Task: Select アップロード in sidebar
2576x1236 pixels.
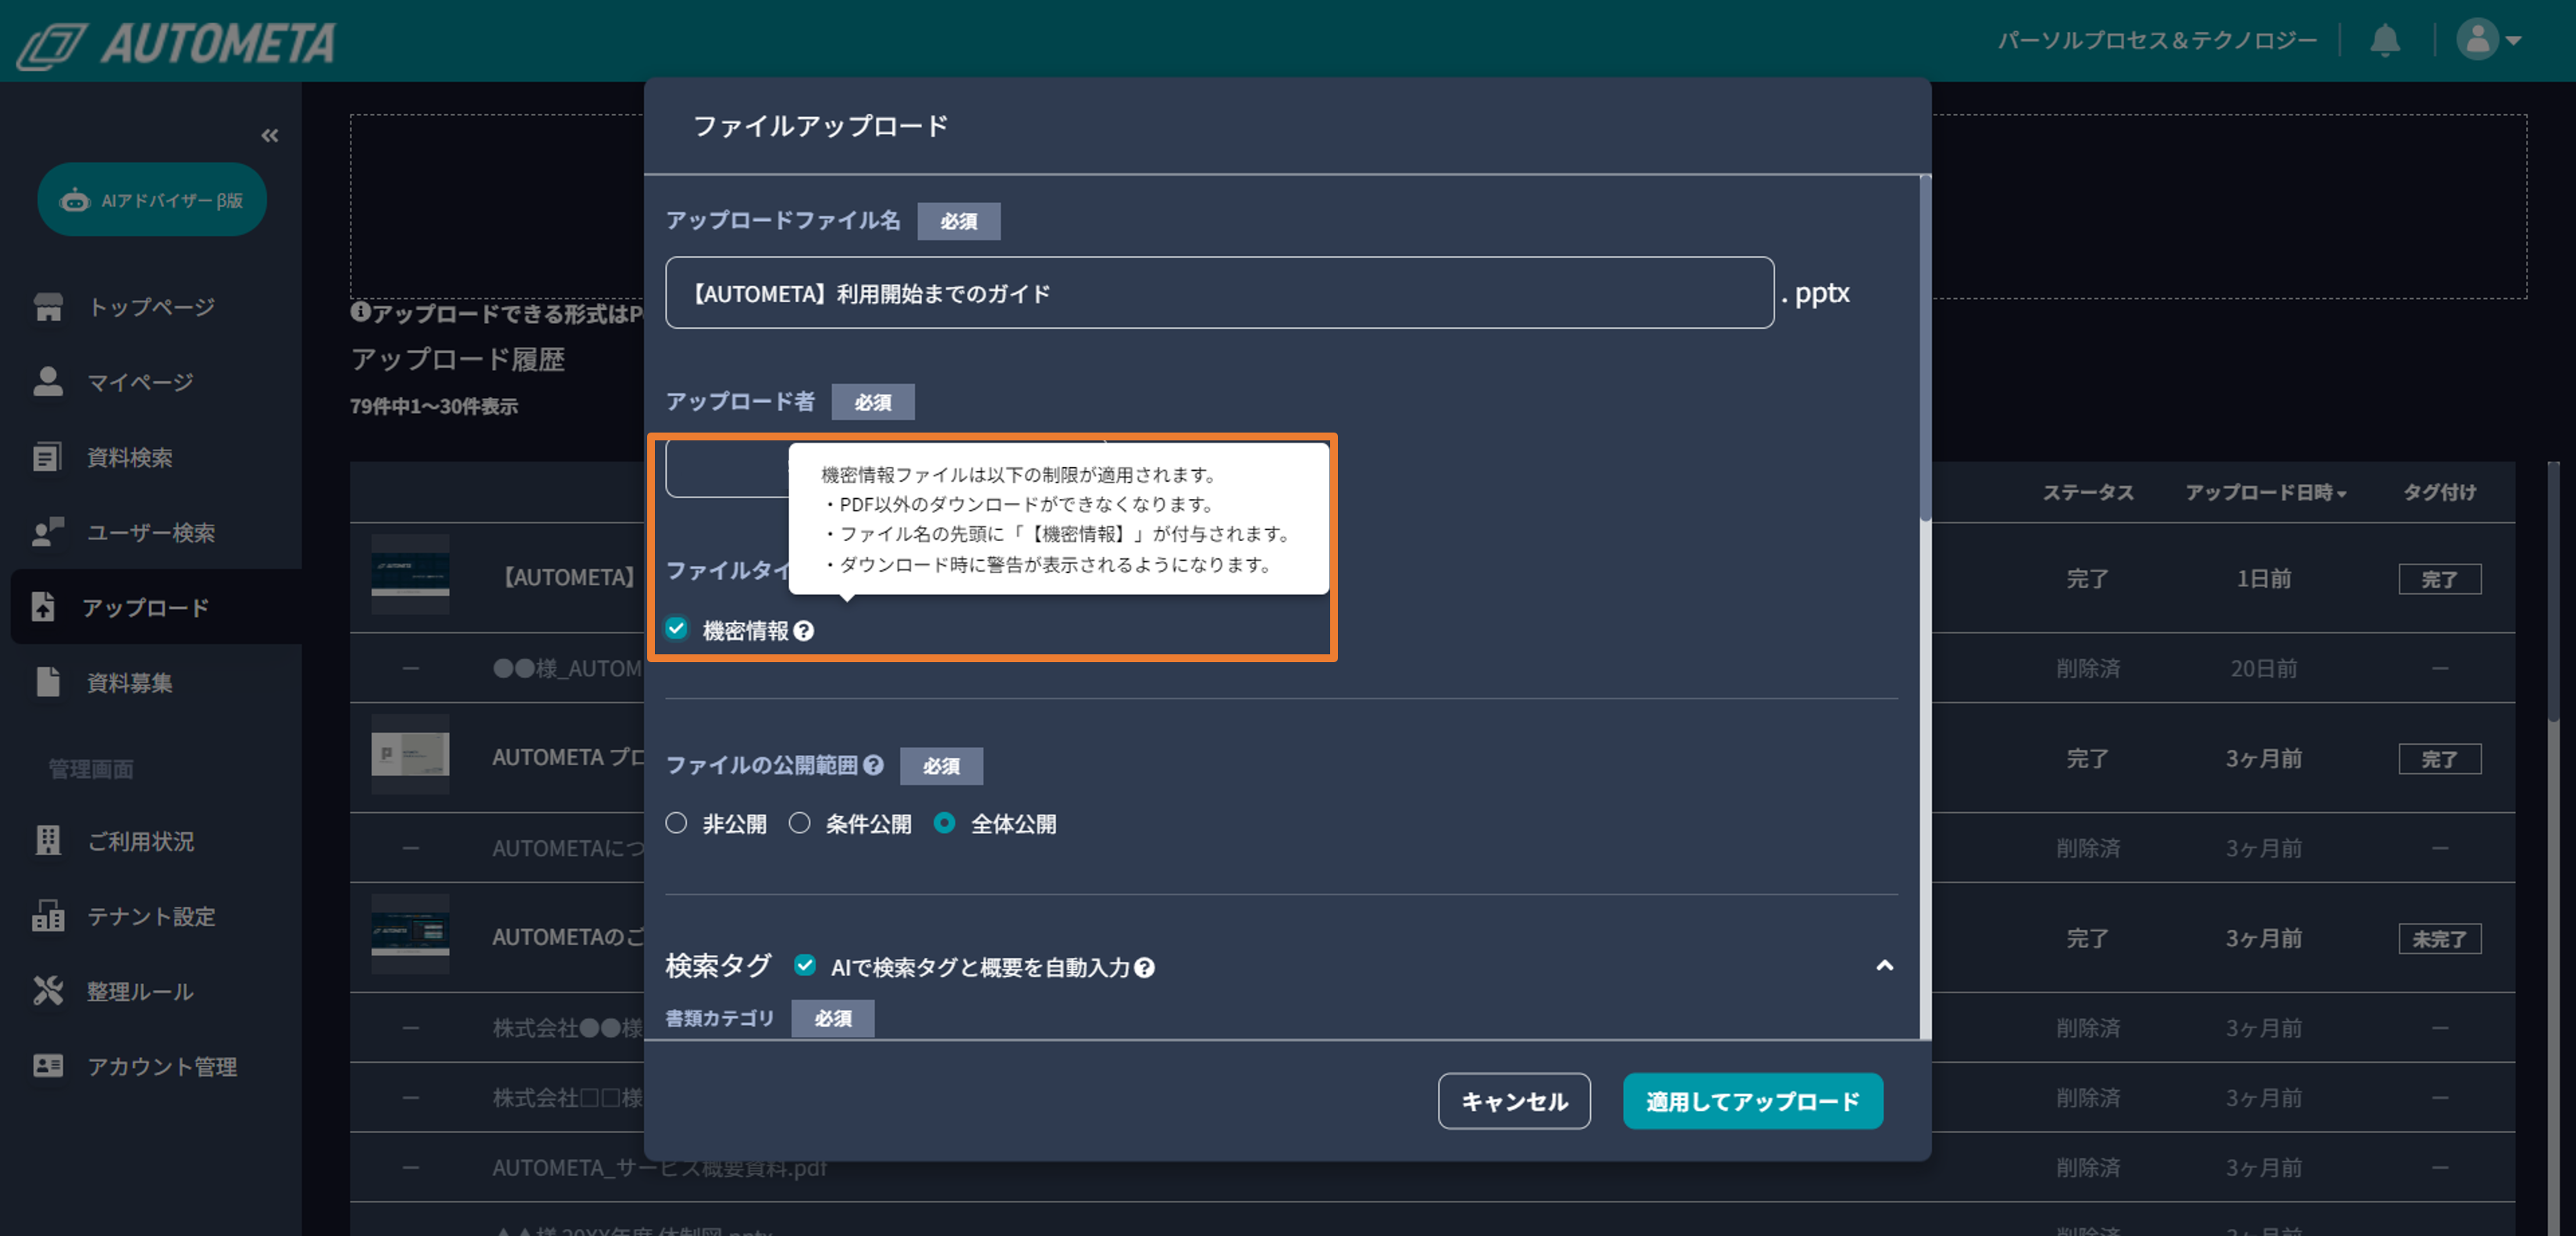Action: coord(156,607)
